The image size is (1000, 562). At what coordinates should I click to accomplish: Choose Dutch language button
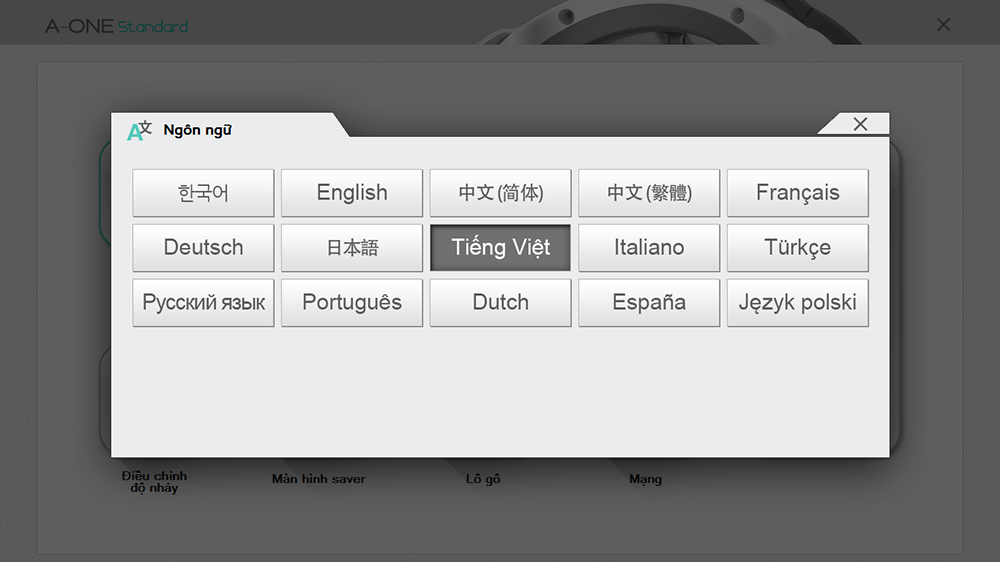tap(500, 303)
